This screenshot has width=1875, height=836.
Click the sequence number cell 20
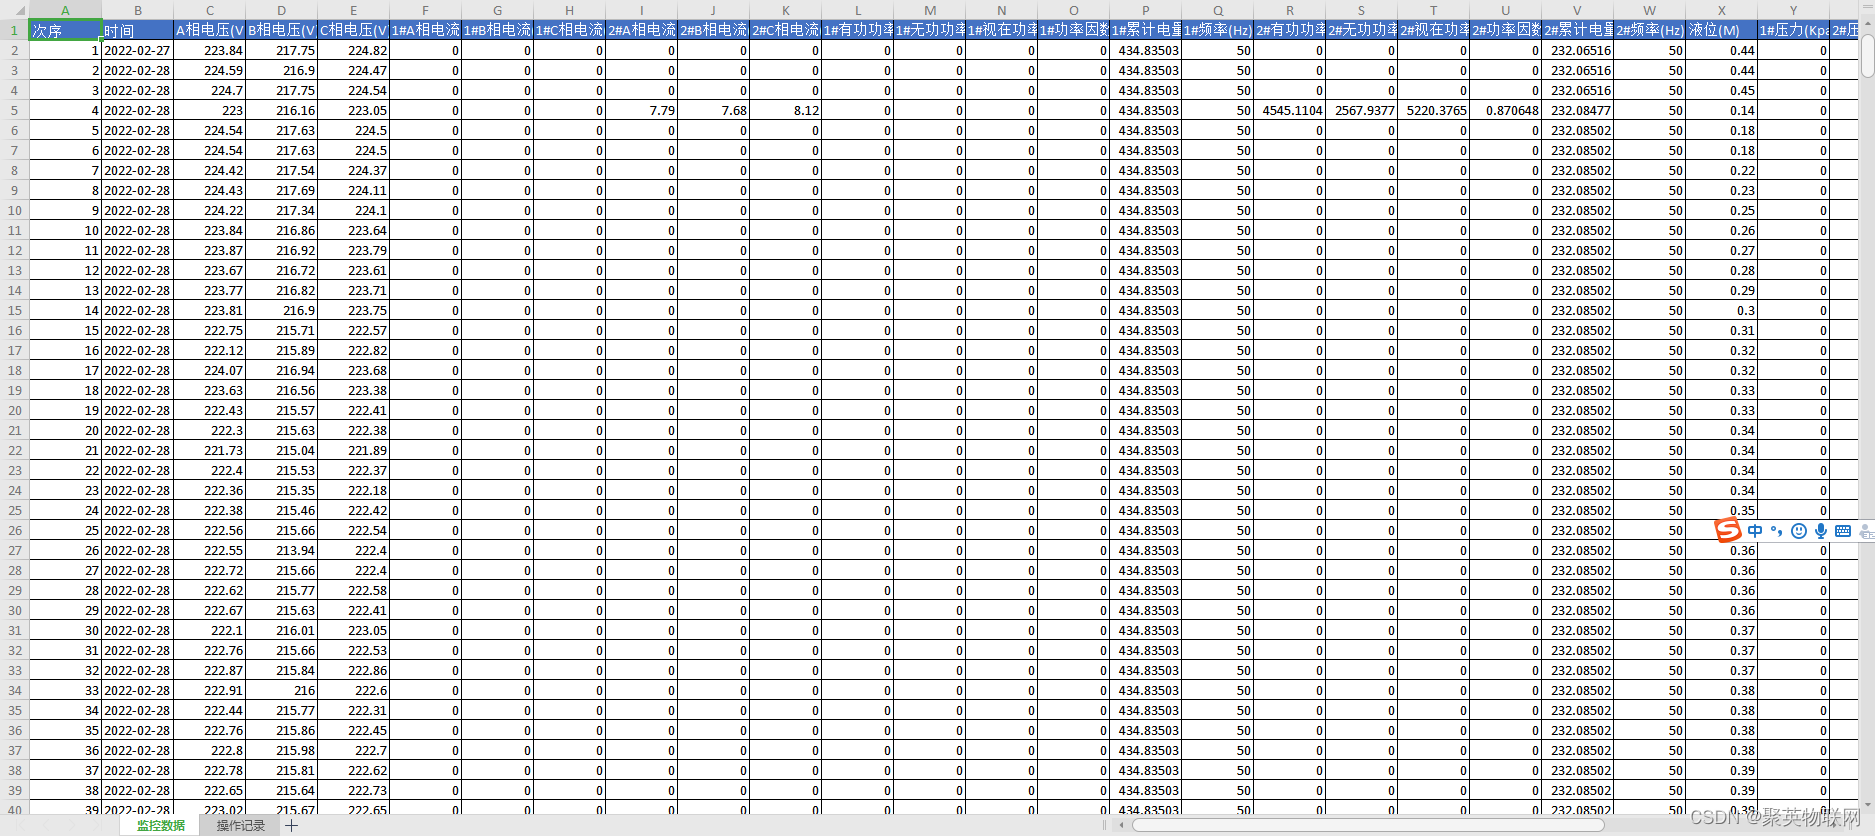click(66, 430)
